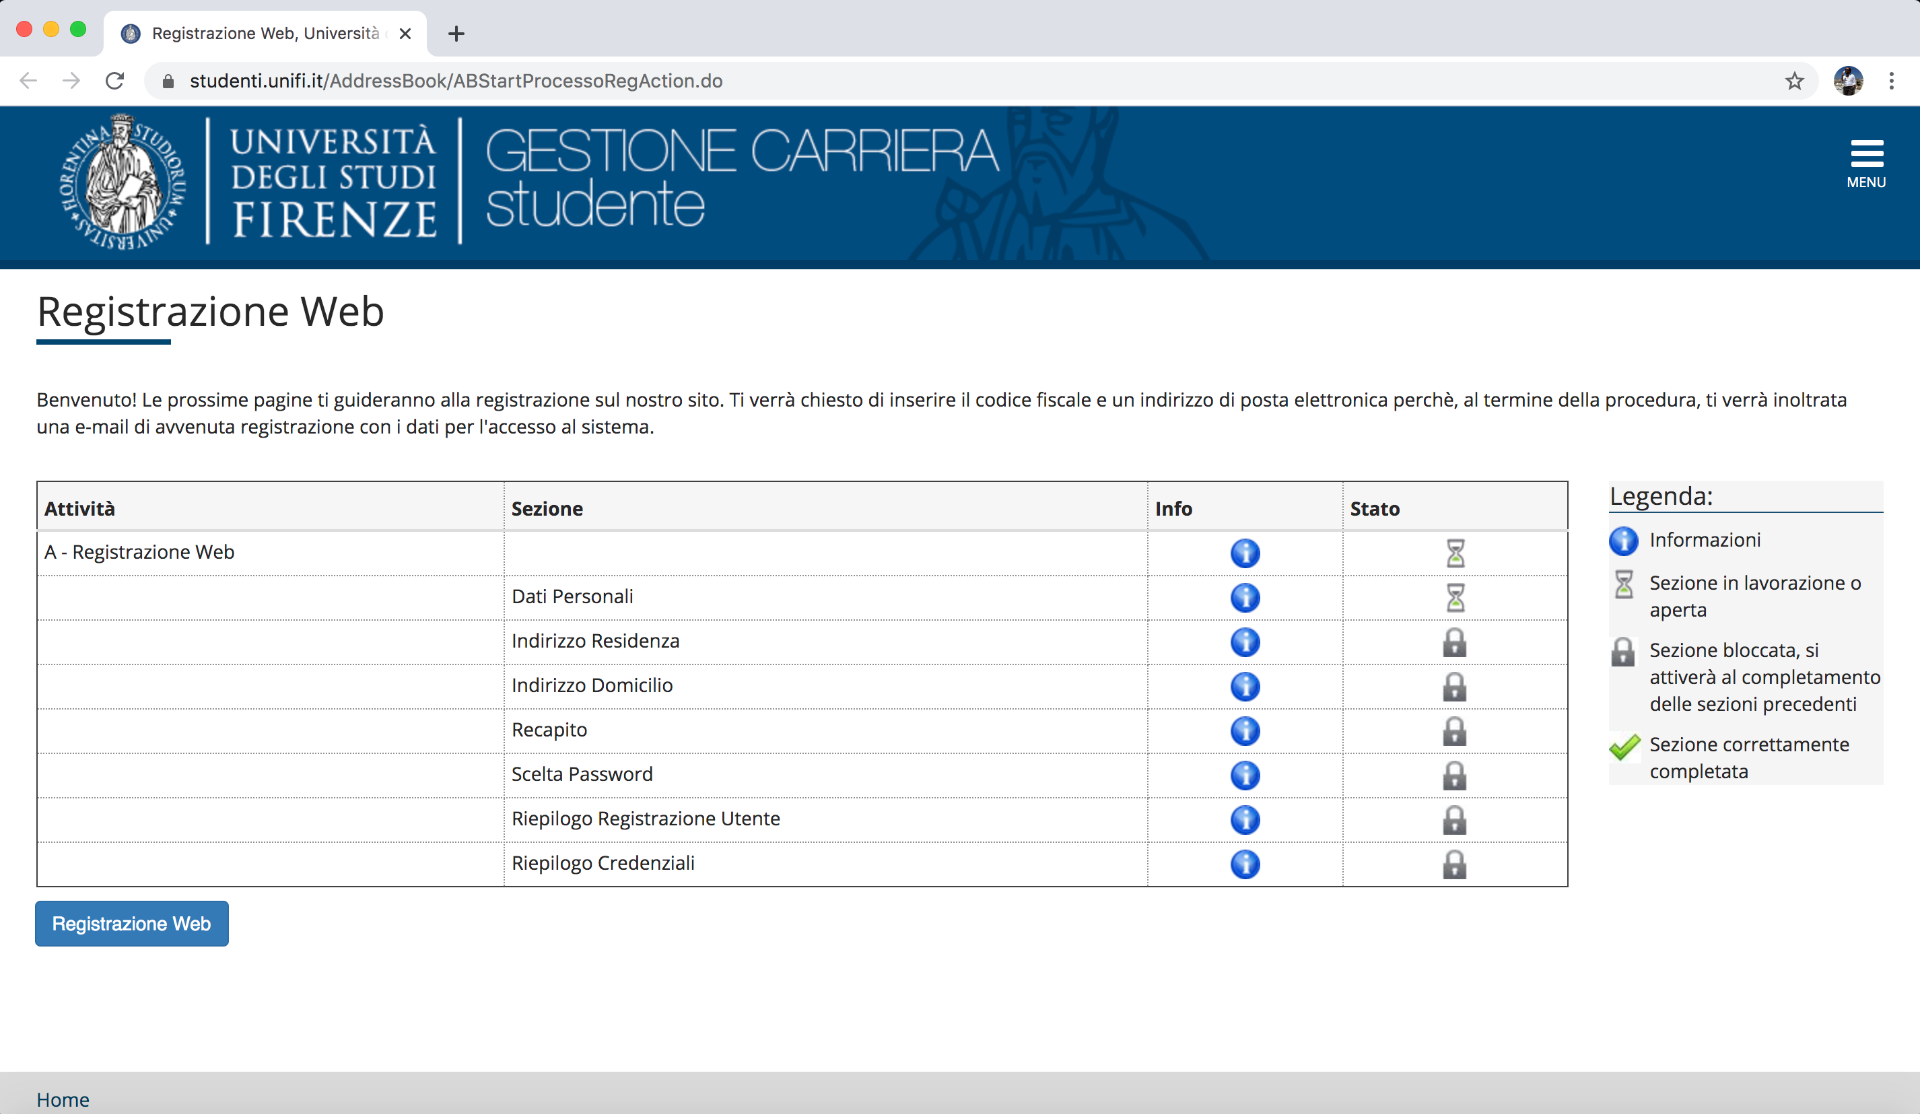Open the Home footer link
1920x1114 pixels.
(x=63, y=1100)
